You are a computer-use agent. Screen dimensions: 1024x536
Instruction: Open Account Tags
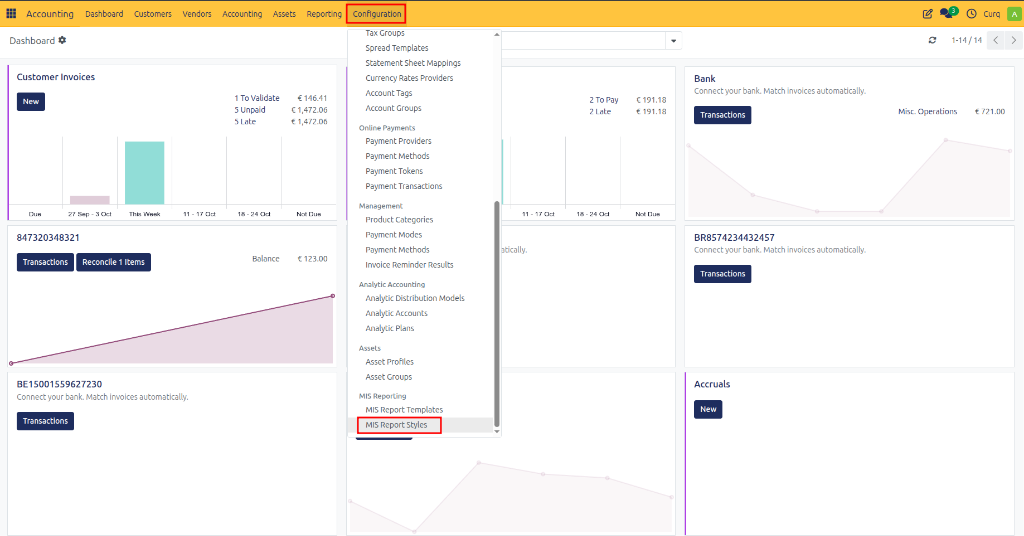[x=389, y=93]
